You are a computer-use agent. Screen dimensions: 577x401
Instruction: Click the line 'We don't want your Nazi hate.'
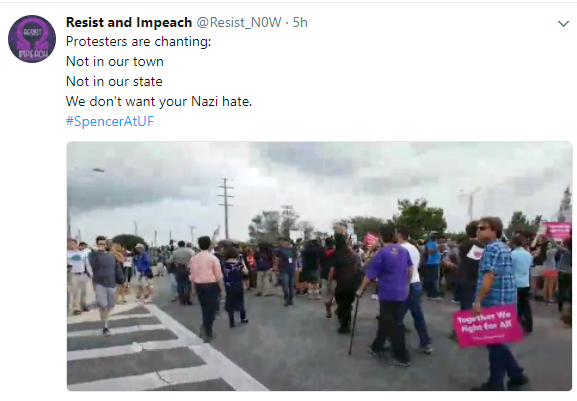pos(159,102)
